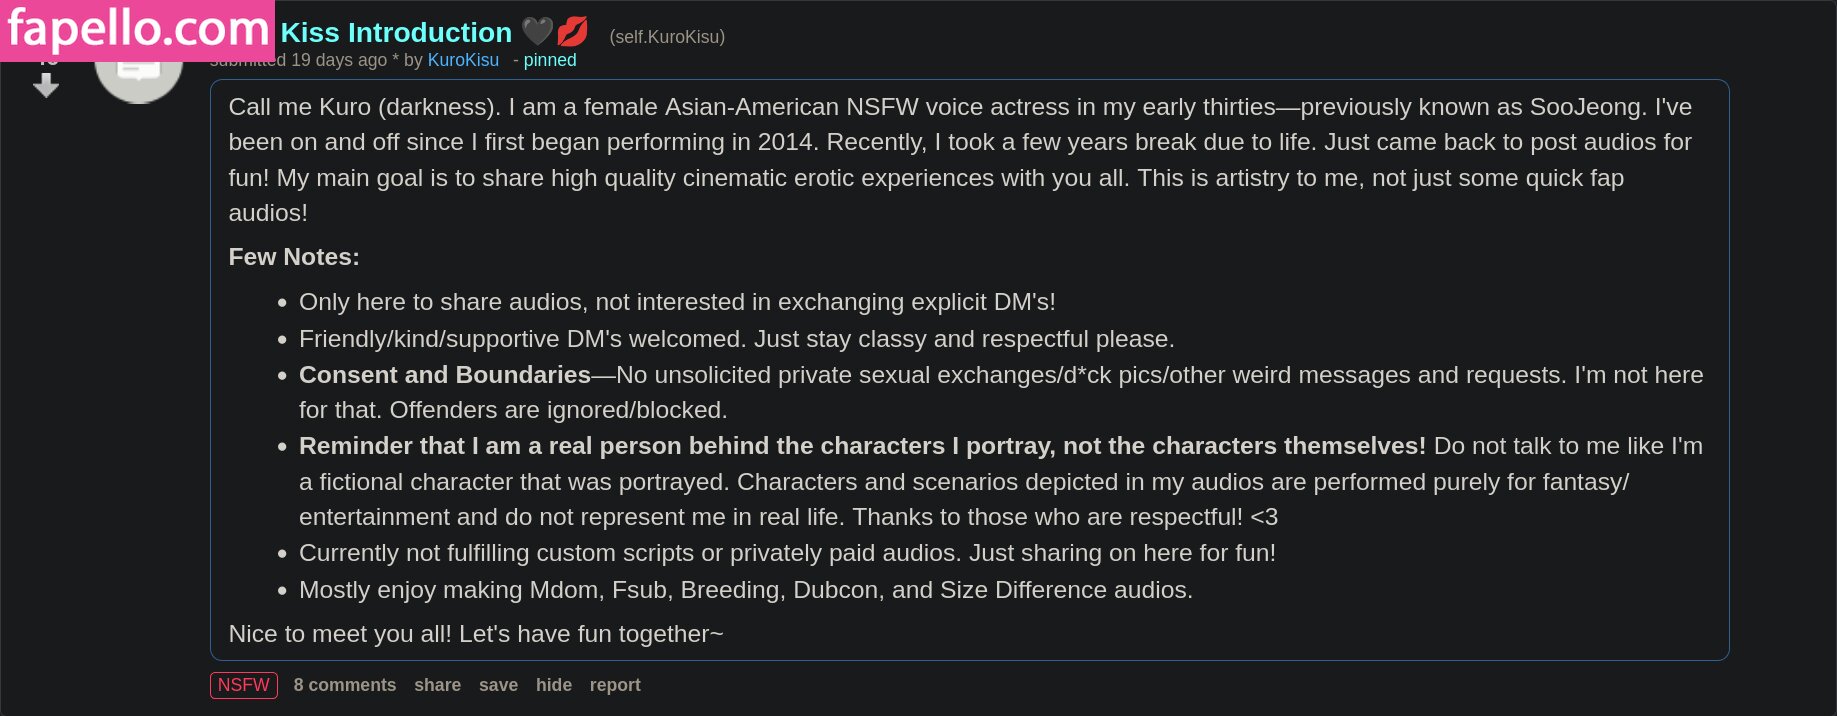Open the Kiss Introduction post title
The image size is (1837, 716).
(x=396, y=33)
